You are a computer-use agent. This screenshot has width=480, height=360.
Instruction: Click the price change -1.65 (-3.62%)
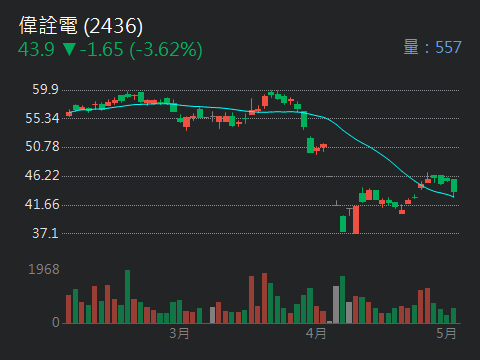click(141, 50)
